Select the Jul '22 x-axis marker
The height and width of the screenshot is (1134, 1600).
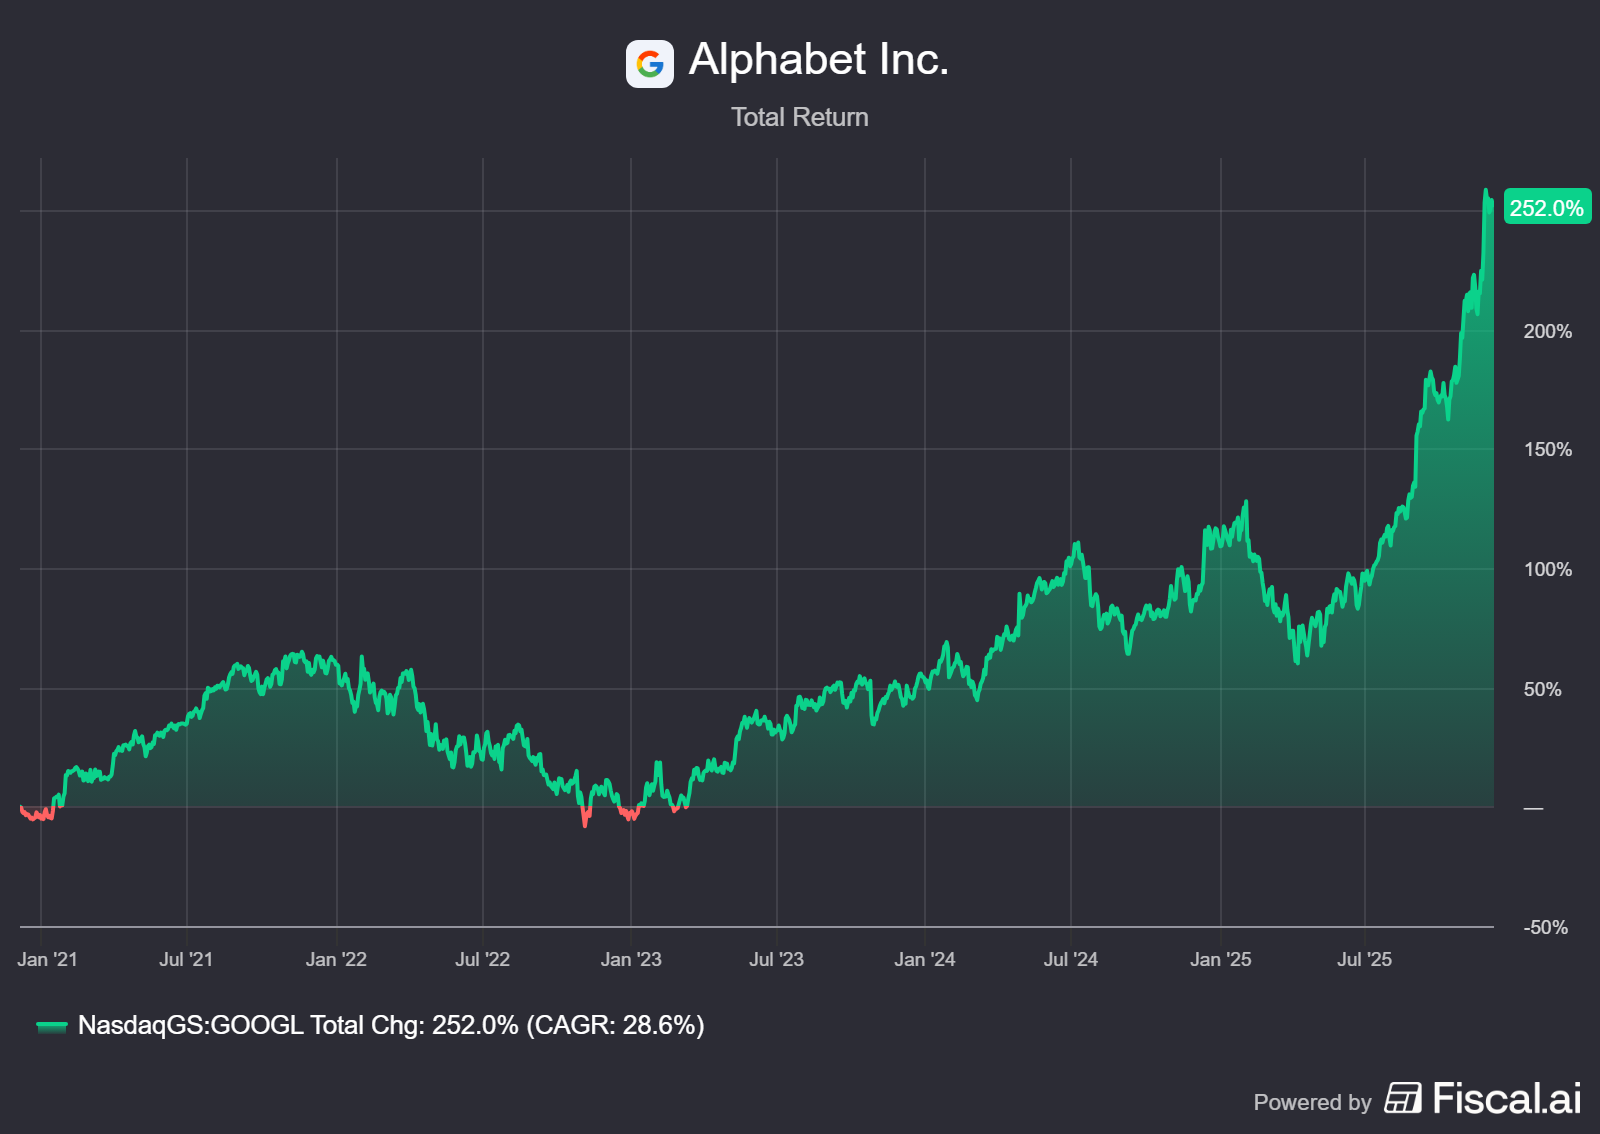coord(482,959)
